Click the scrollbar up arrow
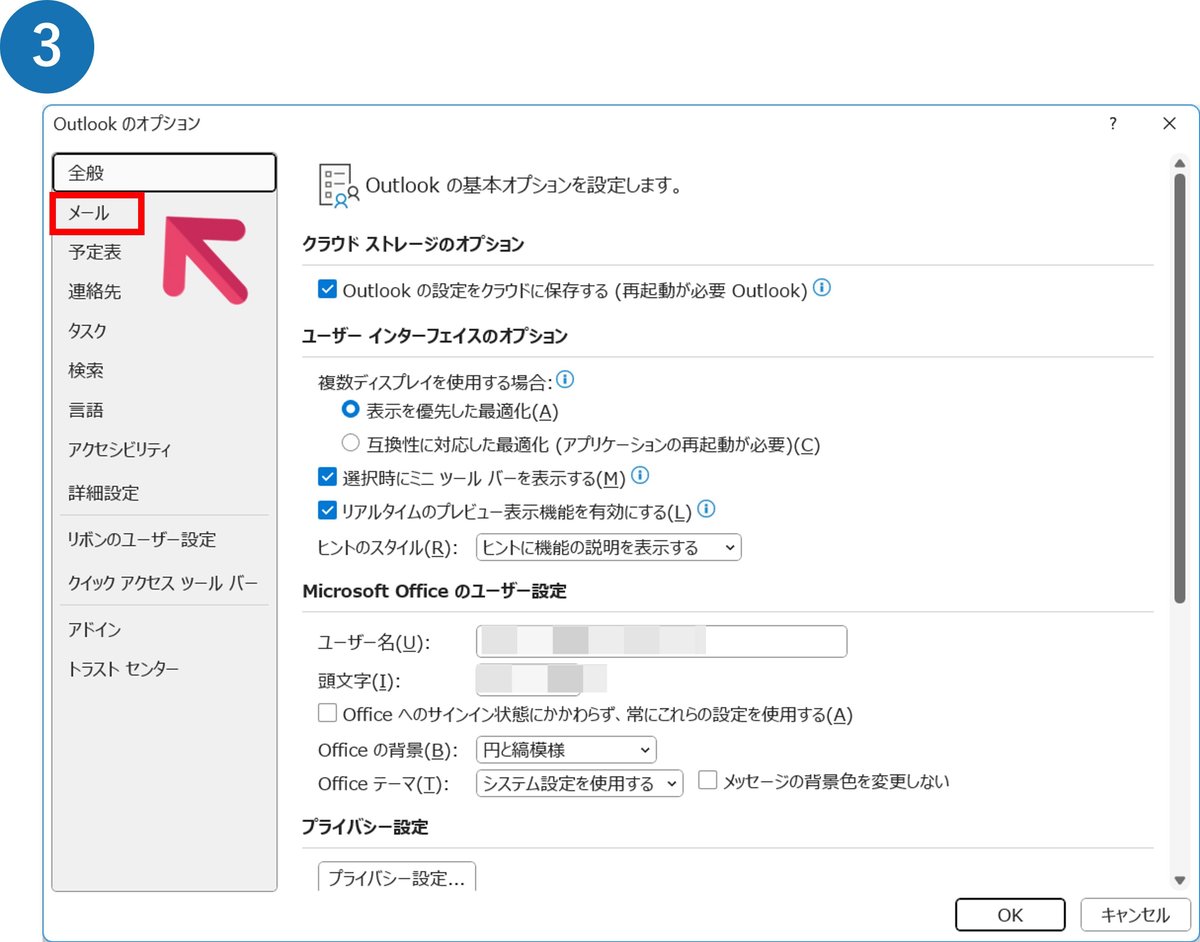Image resolution: width=1200 pixels, height=942 pixels. (x=1180, y=164)
